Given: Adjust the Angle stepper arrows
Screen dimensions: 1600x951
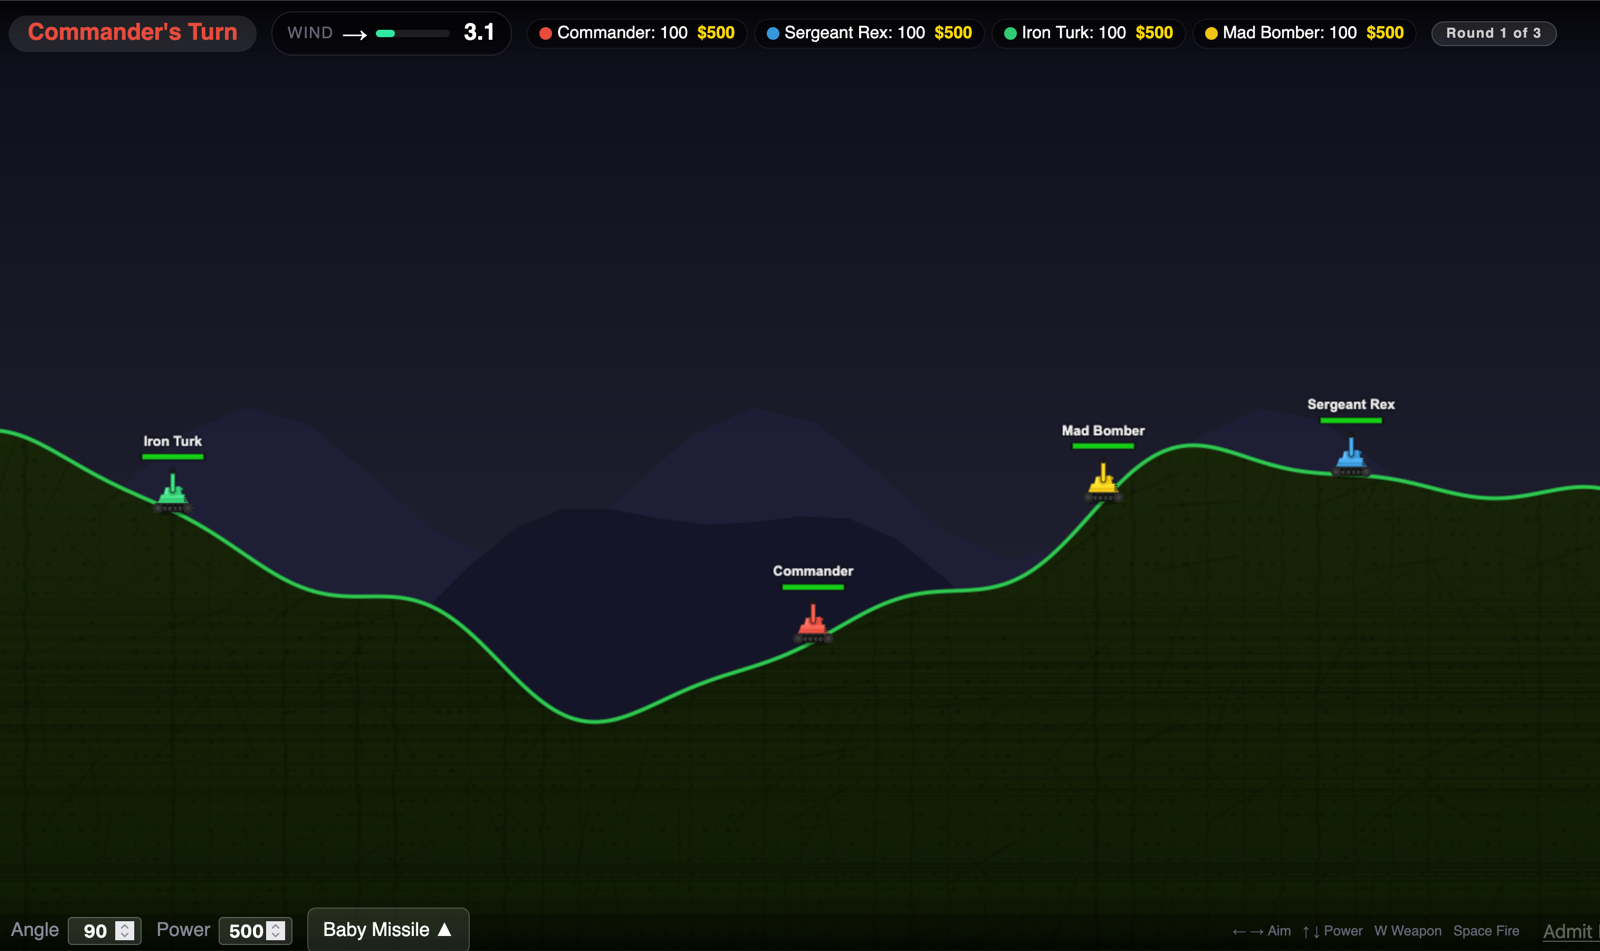Looking at the screenshot, I should 125,931.
